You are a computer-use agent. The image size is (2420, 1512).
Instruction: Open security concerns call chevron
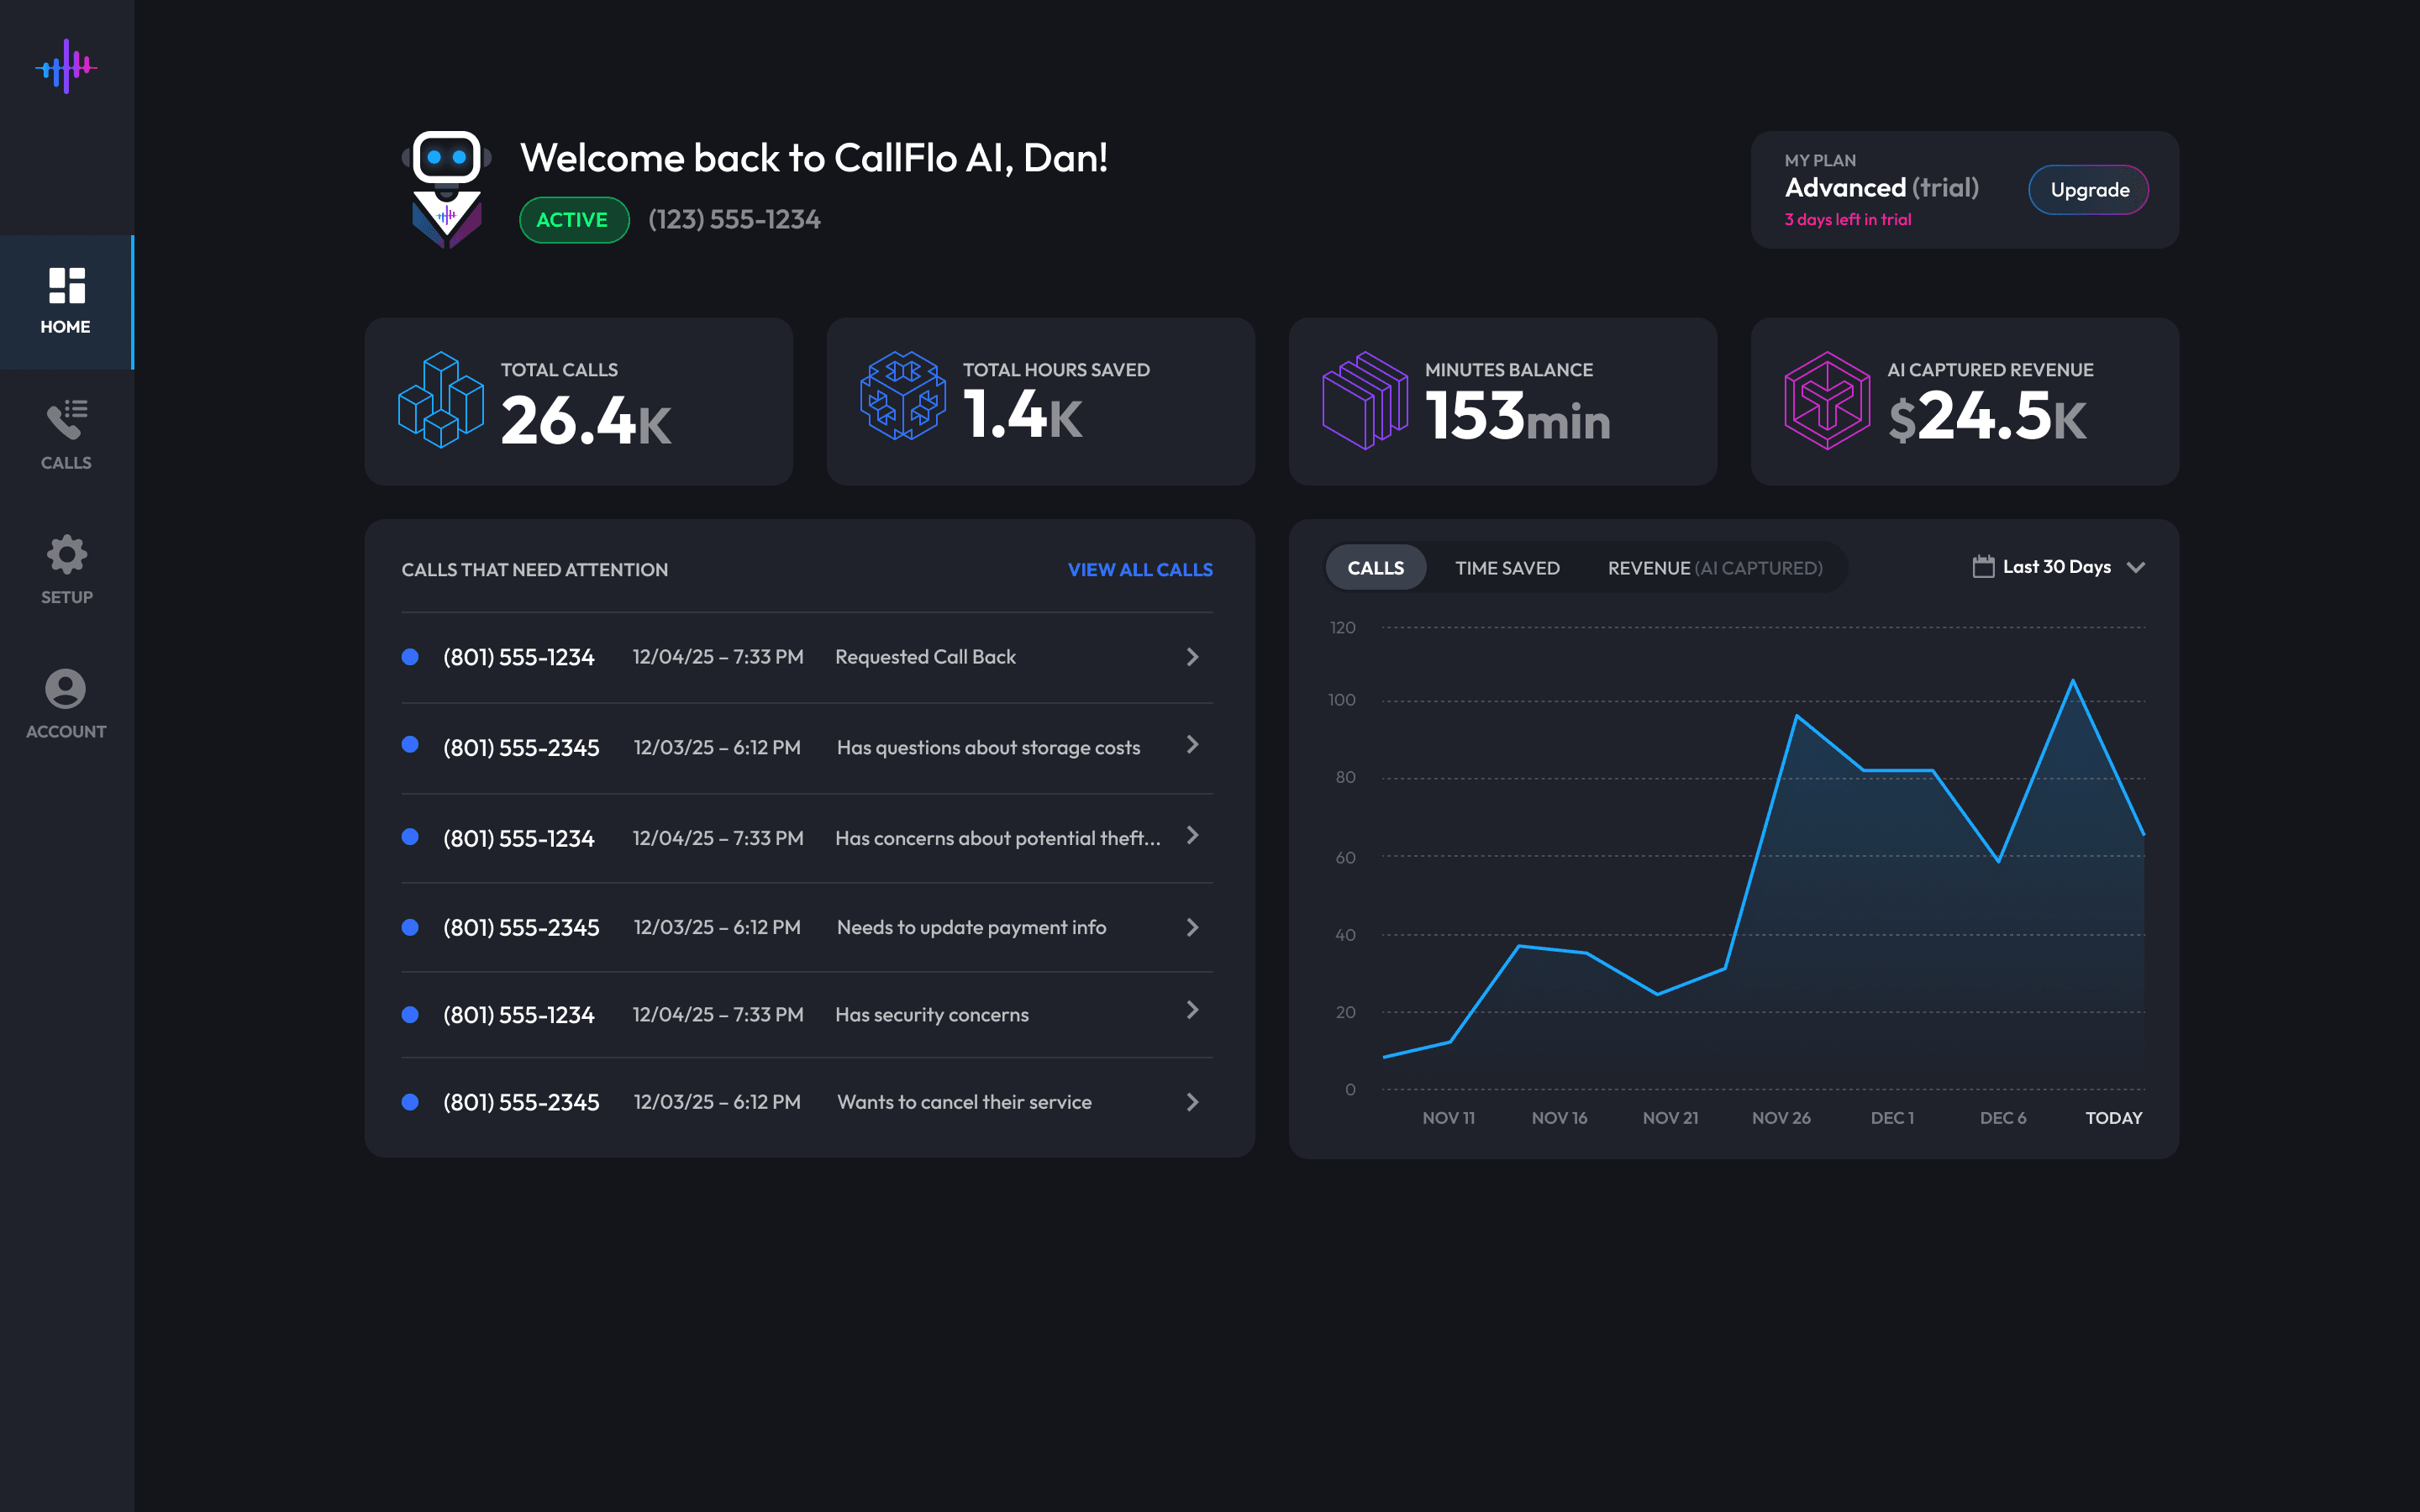[1192, 1010]
